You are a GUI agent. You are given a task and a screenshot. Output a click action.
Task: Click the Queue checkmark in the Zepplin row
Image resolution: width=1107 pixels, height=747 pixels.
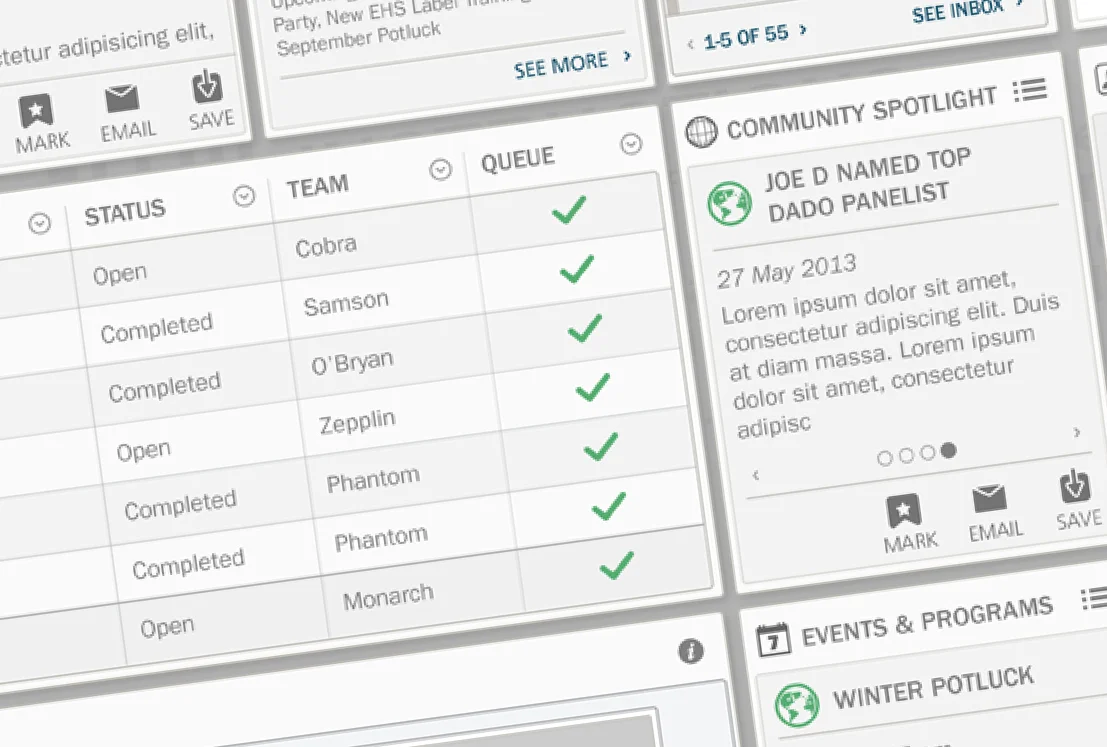[x=593, y=388]
